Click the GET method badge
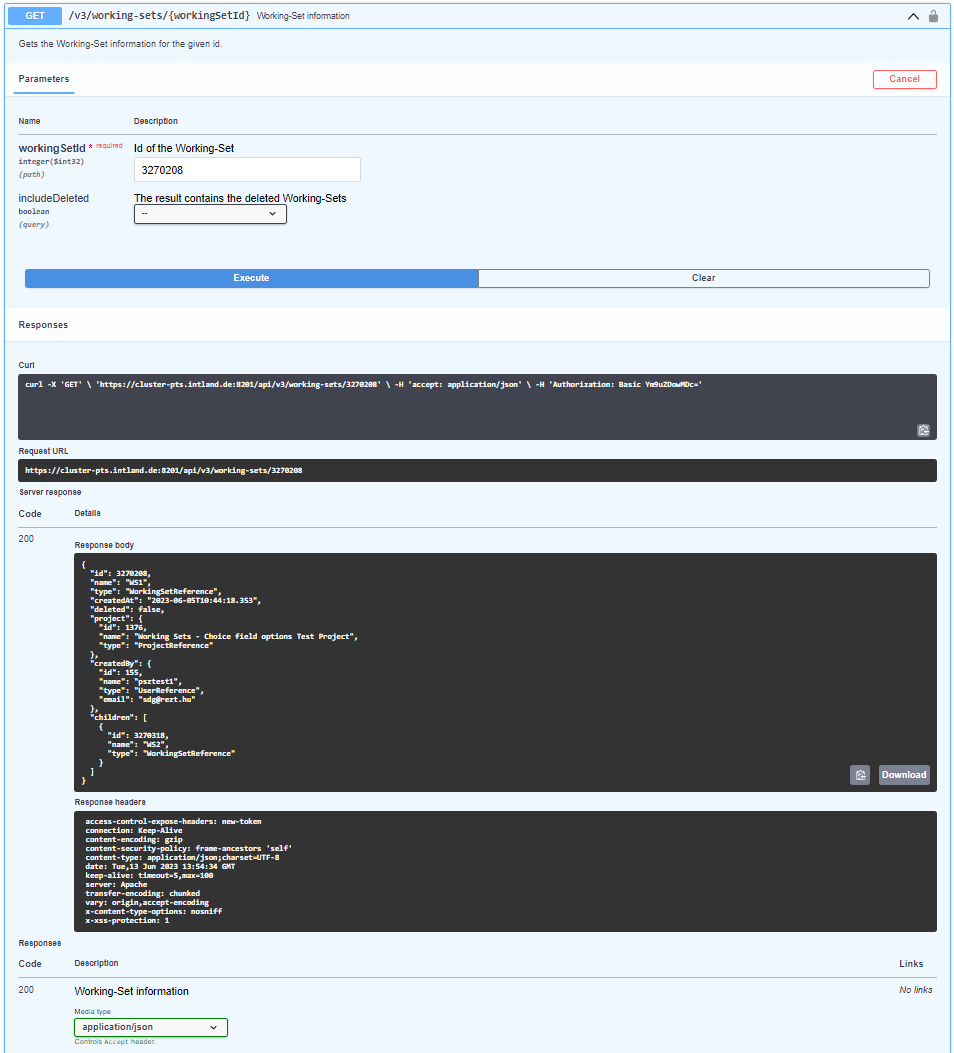Image resolution: width=954 pixels, height=1053 pixels. click(x=35, y=16)
